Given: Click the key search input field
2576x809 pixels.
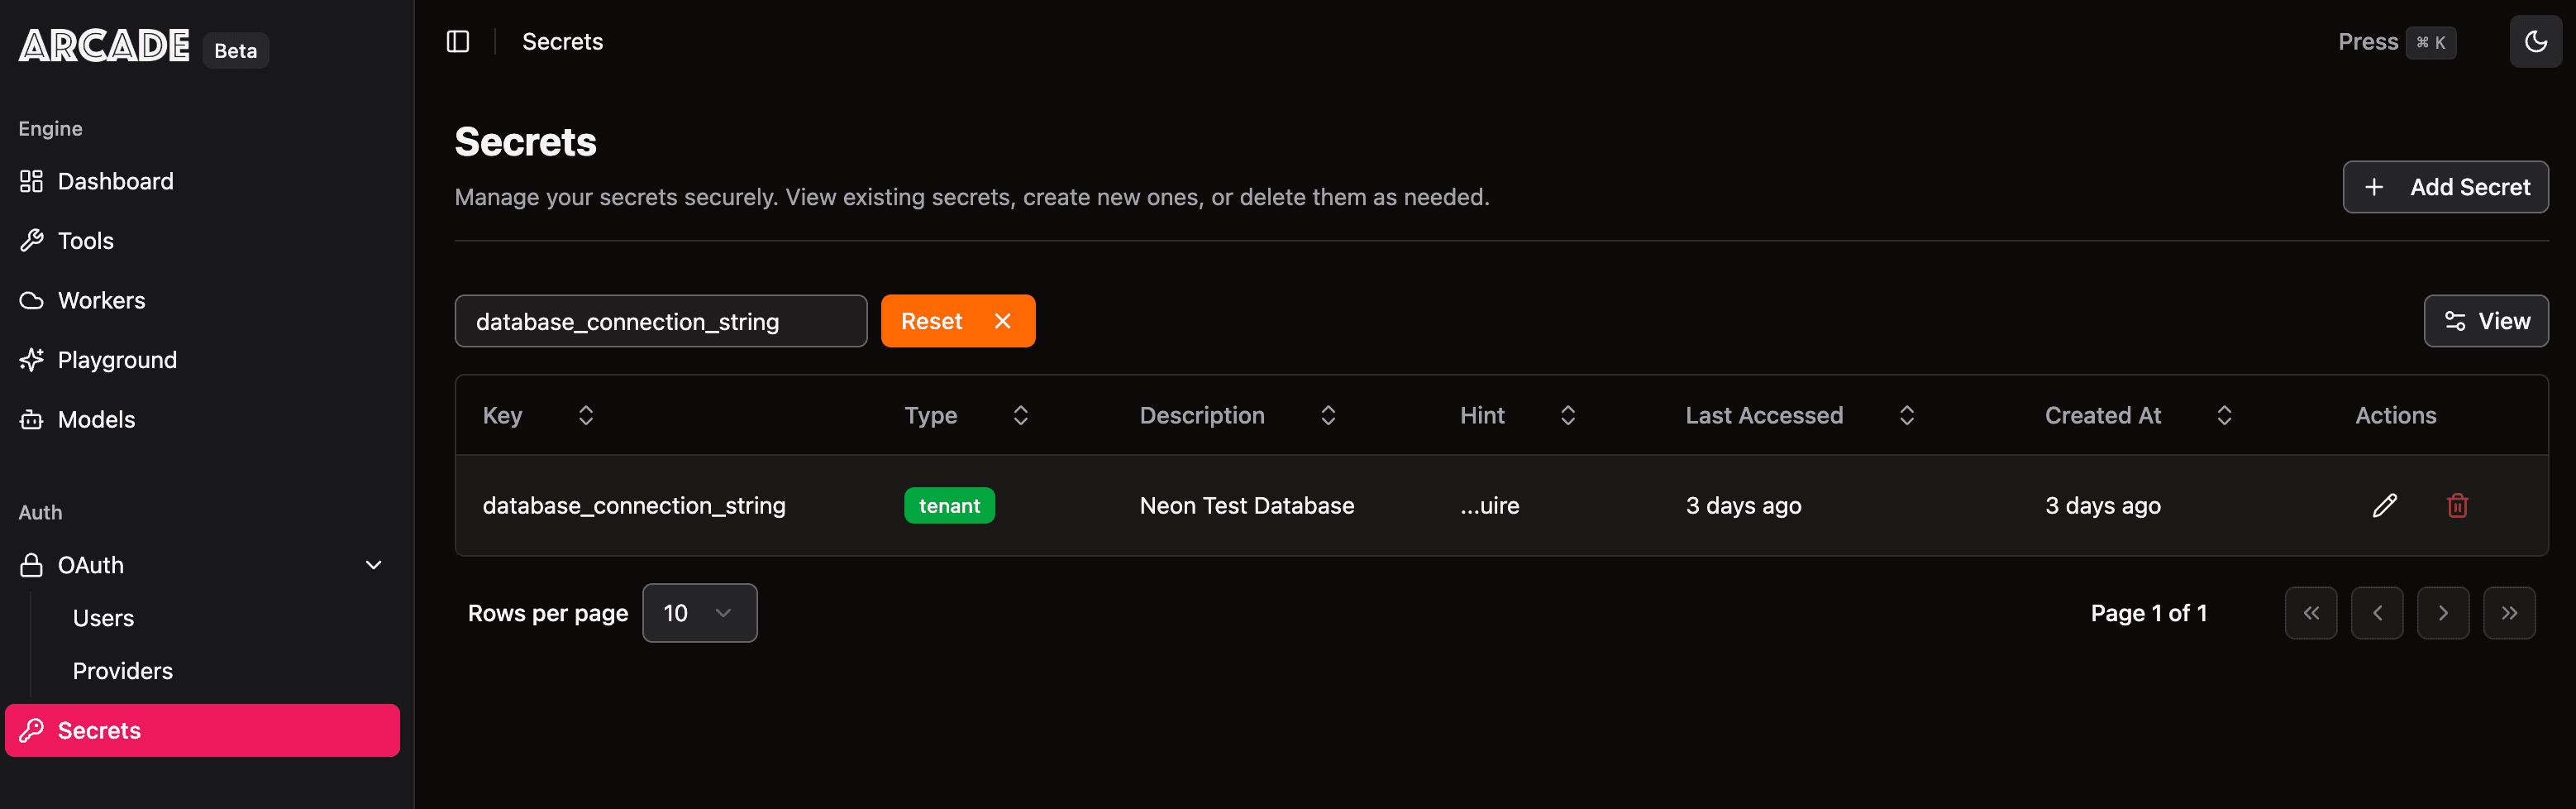Looking at the screenshot, I should coord(660,321).
